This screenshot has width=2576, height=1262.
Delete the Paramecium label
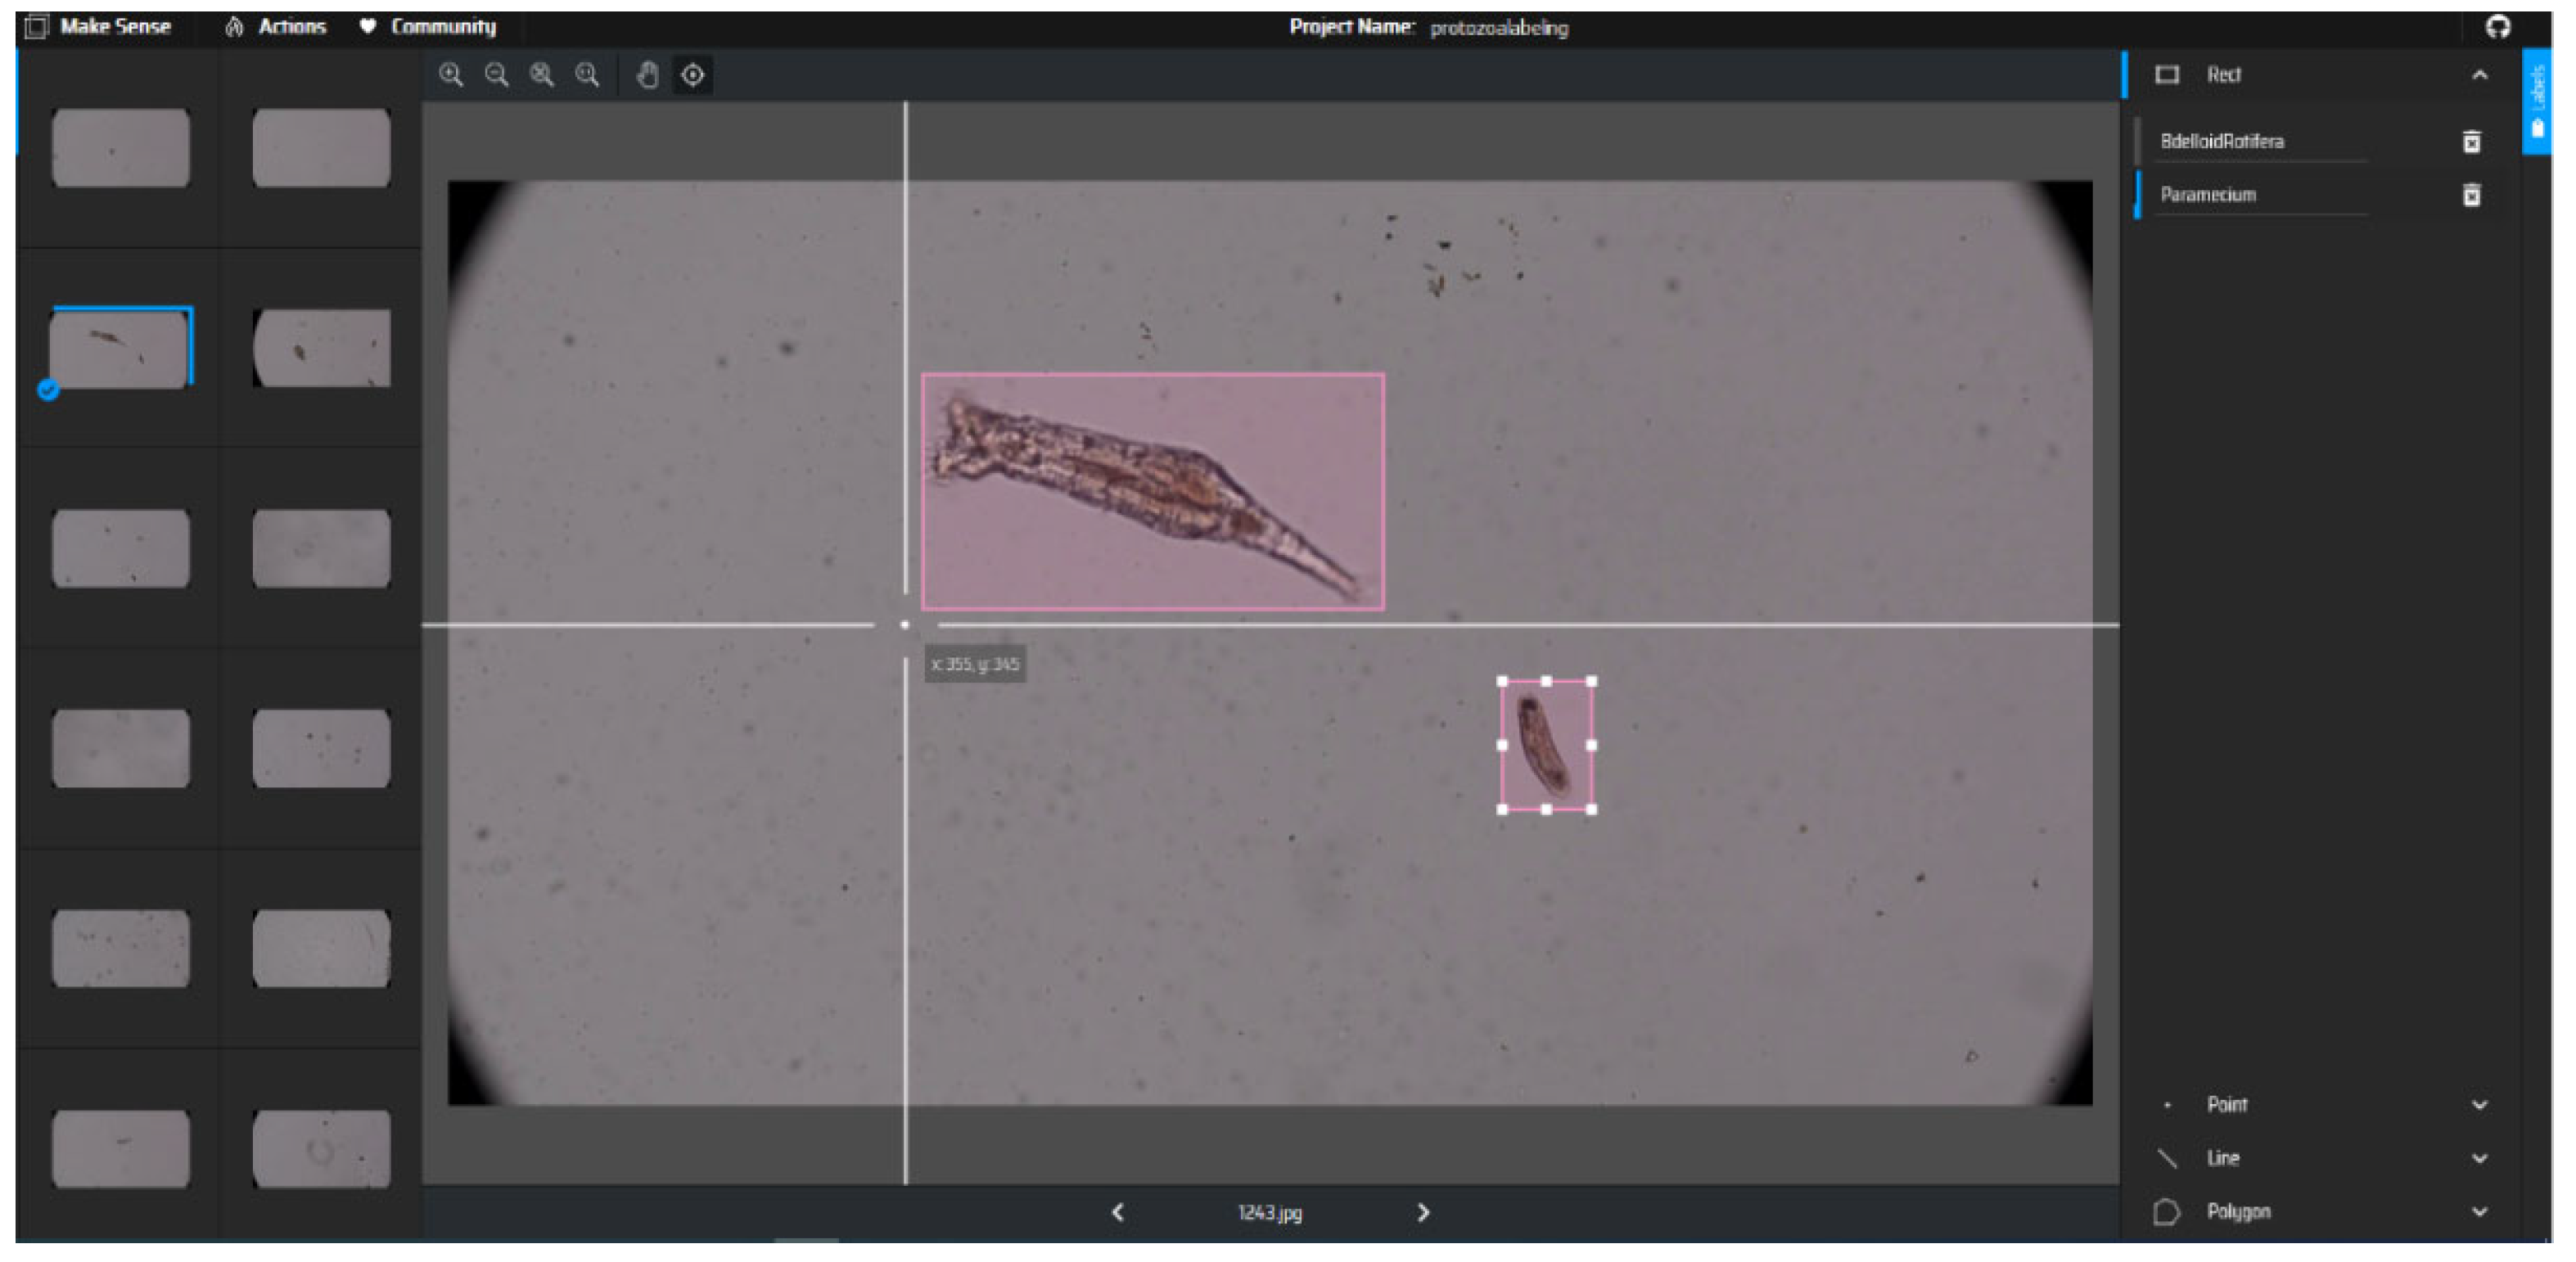[2471, 196]
